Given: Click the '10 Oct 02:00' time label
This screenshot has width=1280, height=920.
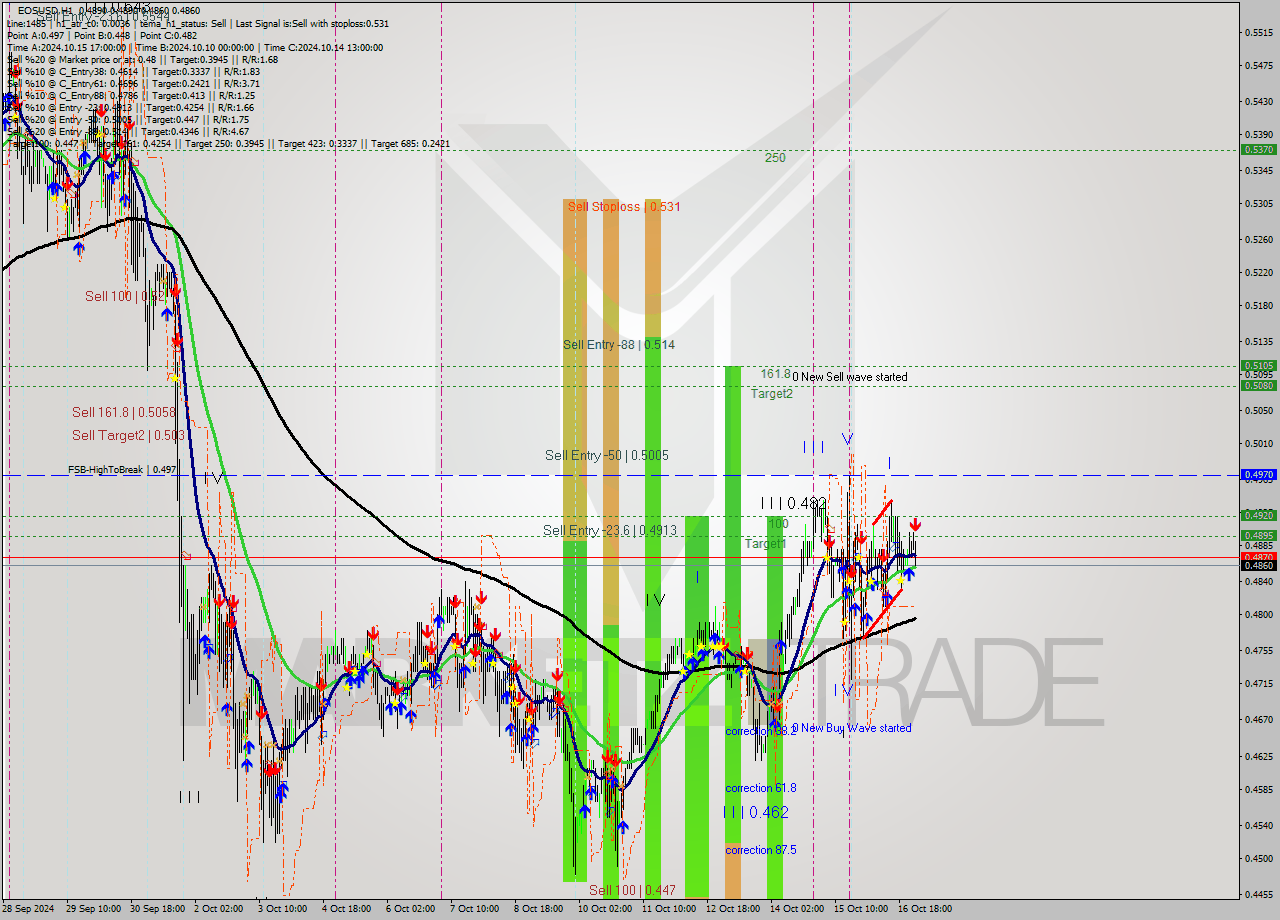Looking at the screenshot, I should click(604, 909).
